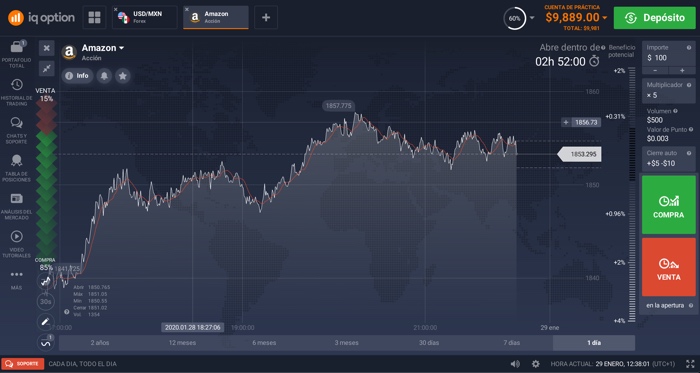
Task: Toggle sound speaker icon
Action: (x=515, y=364)
